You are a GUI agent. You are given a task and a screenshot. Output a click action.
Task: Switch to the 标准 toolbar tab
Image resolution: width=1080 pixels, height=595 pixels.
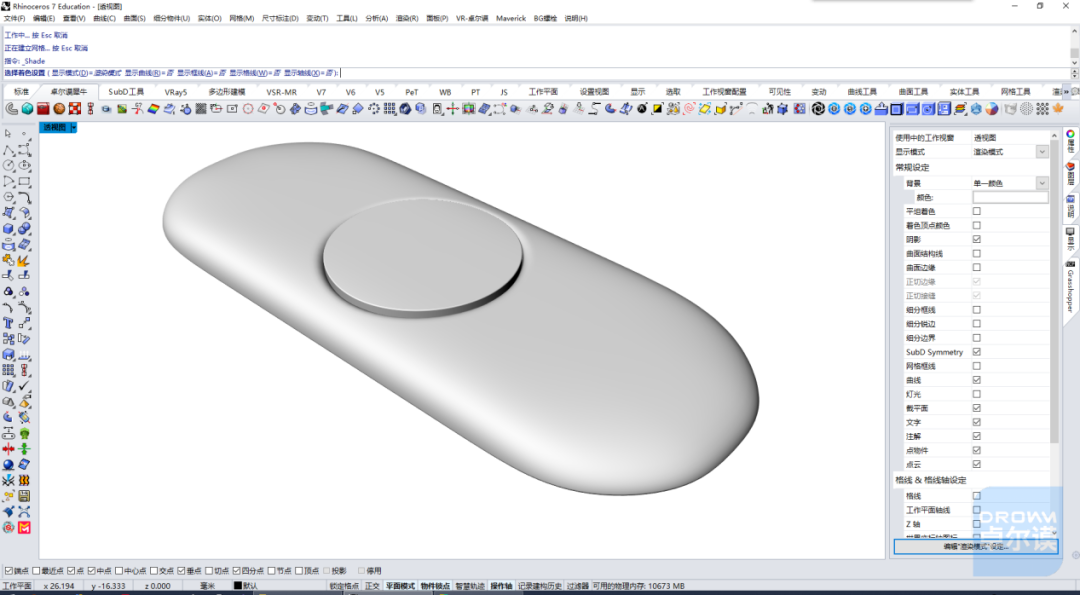[x=21, y=92]
